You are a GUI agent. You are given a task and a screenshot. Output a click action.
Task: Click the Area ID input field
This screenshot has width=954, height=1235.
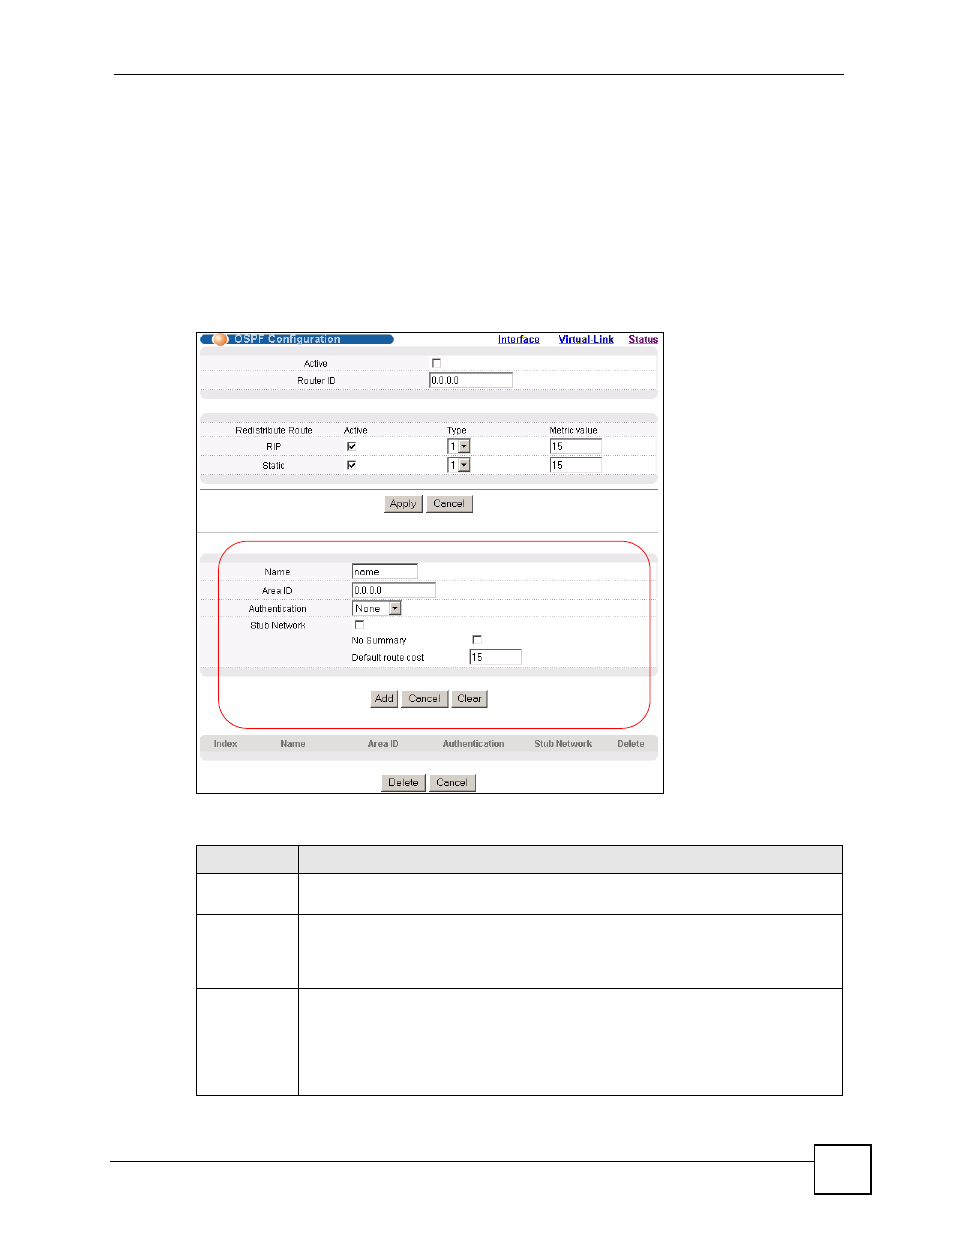click(394, 590)
